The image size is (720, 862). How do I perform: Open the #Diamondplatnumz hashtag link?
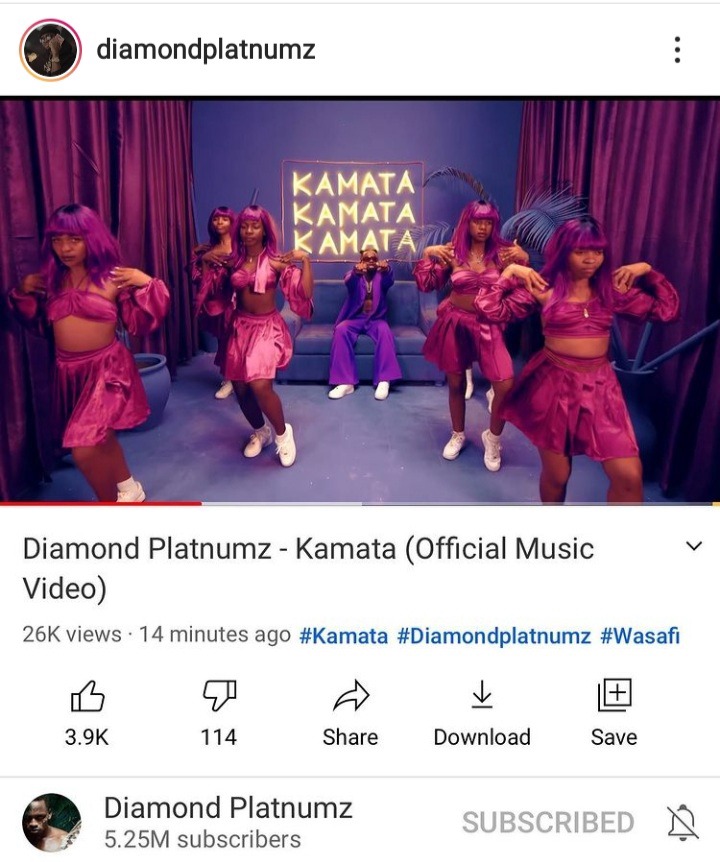pyautogui.click(x=494, y=636)
